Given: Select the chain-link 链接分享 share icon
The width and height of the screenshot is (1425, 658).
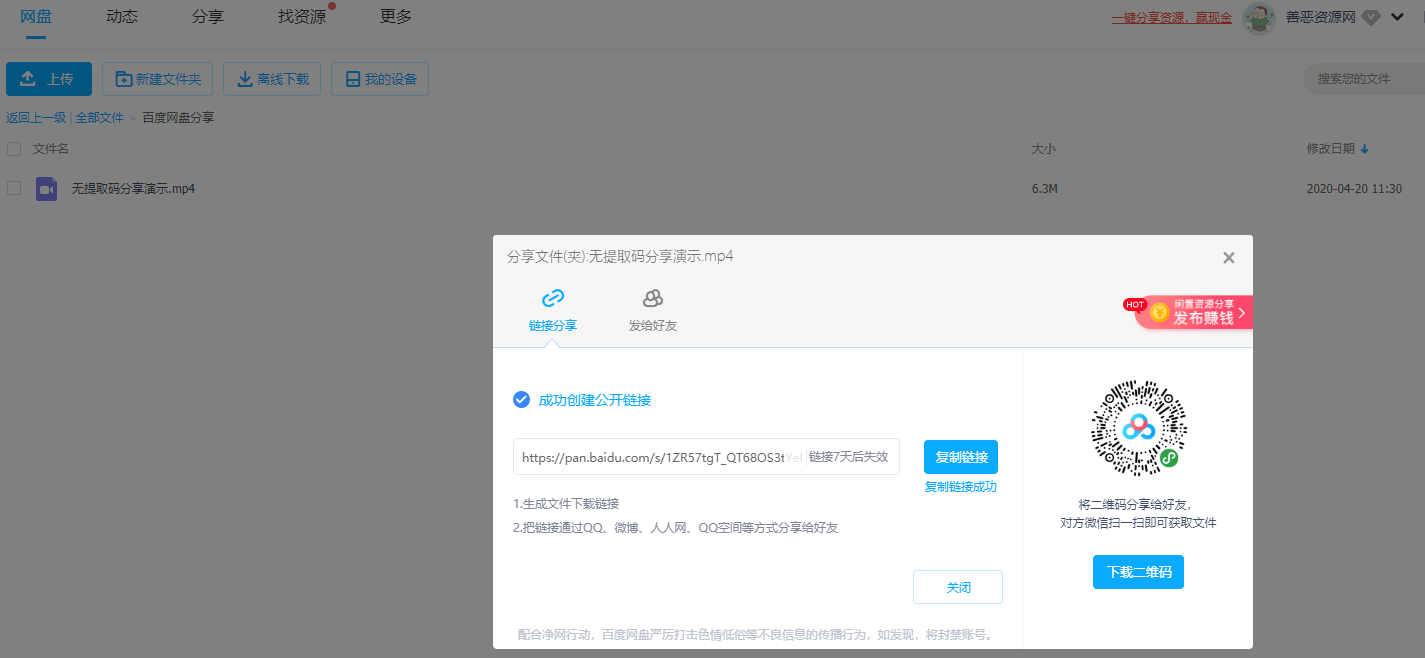Looking at the screenshot, I should [552, 298].
